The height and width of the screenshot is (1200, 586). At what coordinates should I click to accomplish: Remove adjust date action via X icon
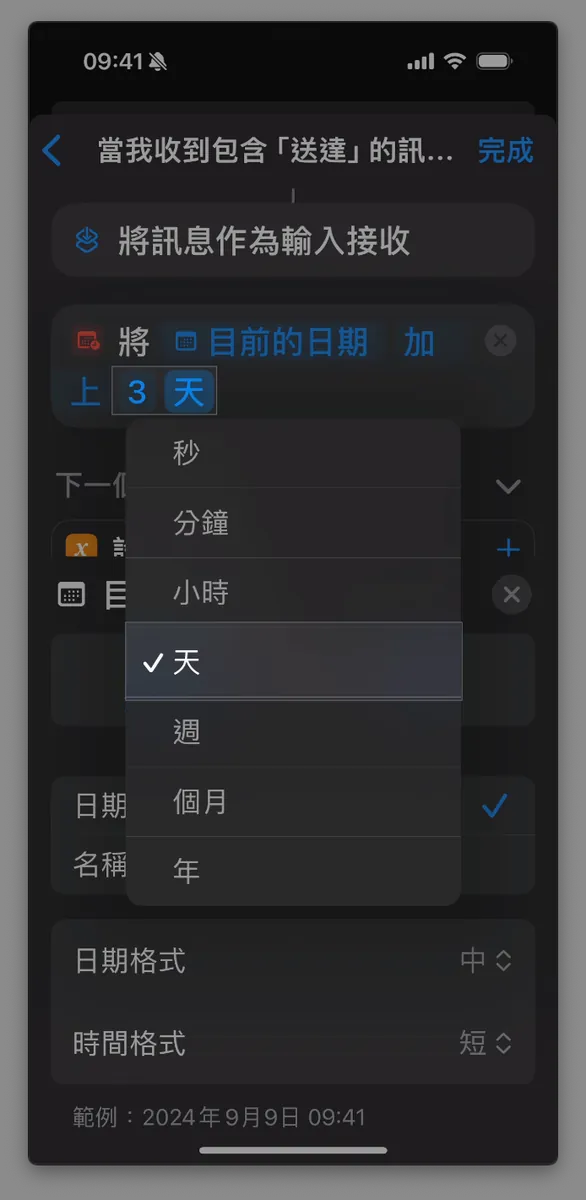[x=500, y=341]
